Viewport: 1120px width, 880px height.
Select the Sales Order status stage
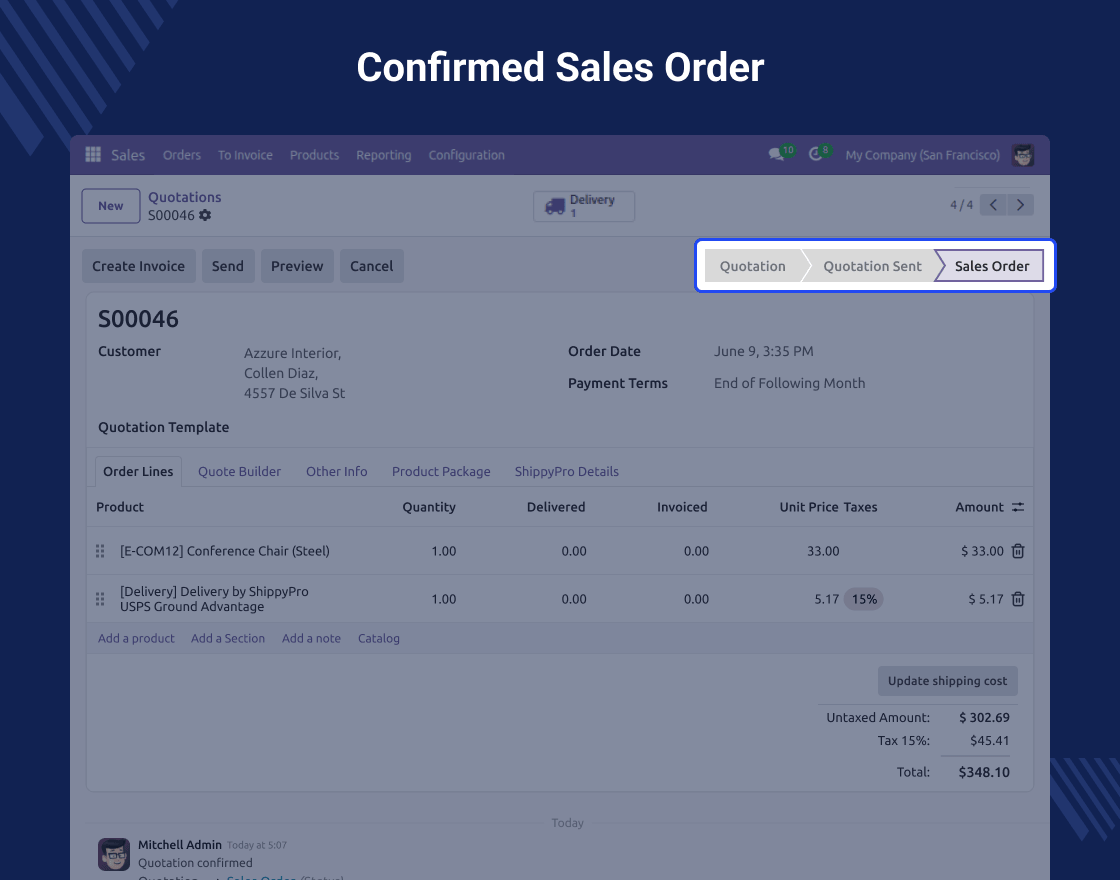[991, 266]
